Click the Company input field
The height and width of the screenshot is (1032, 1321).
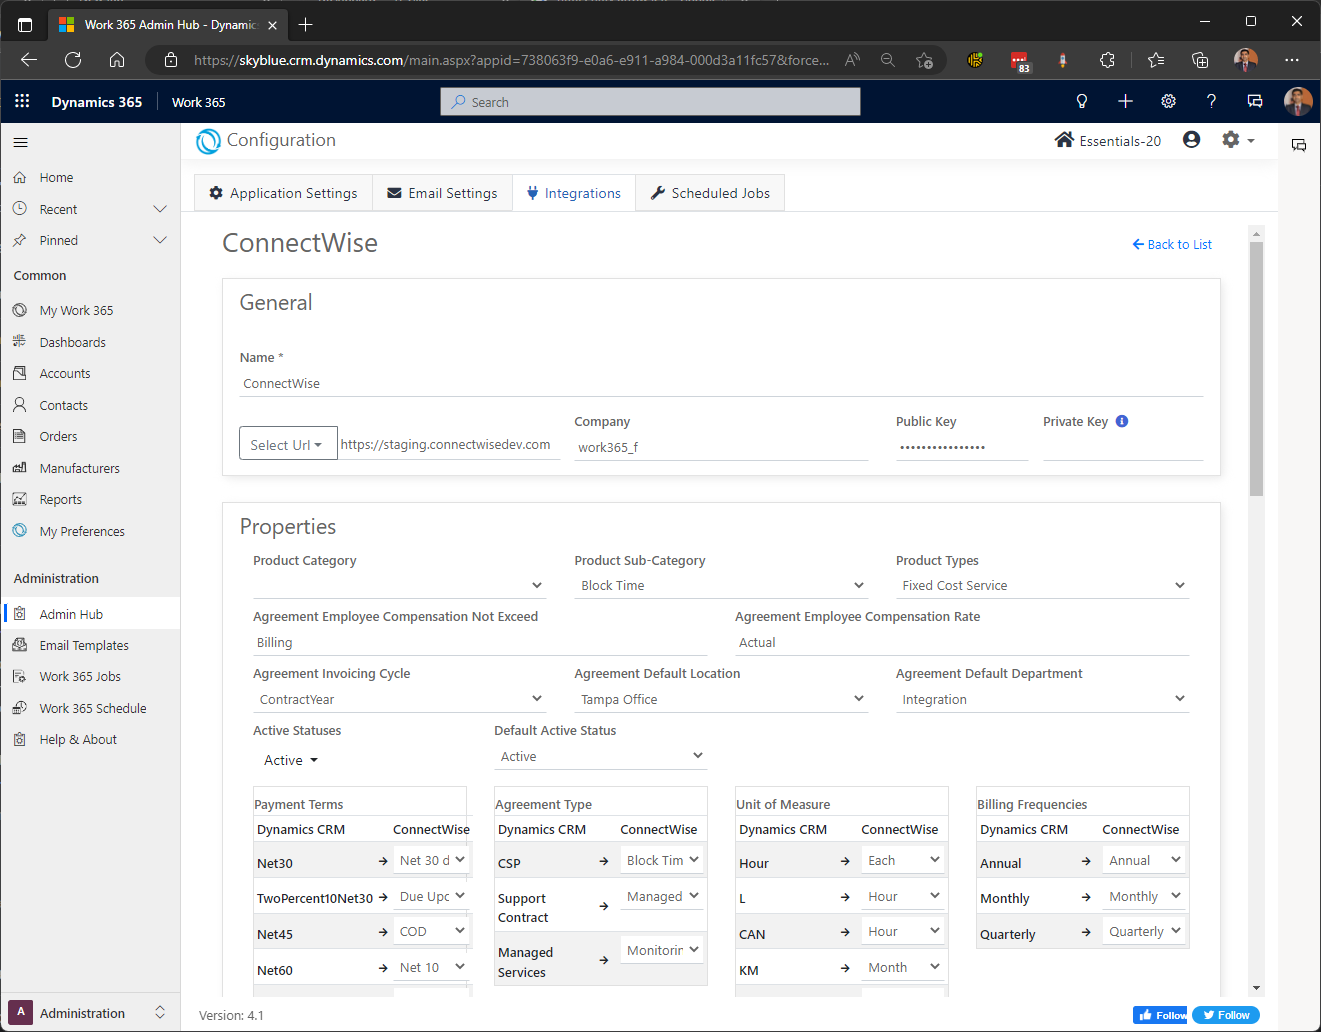[x=720, y=447]
